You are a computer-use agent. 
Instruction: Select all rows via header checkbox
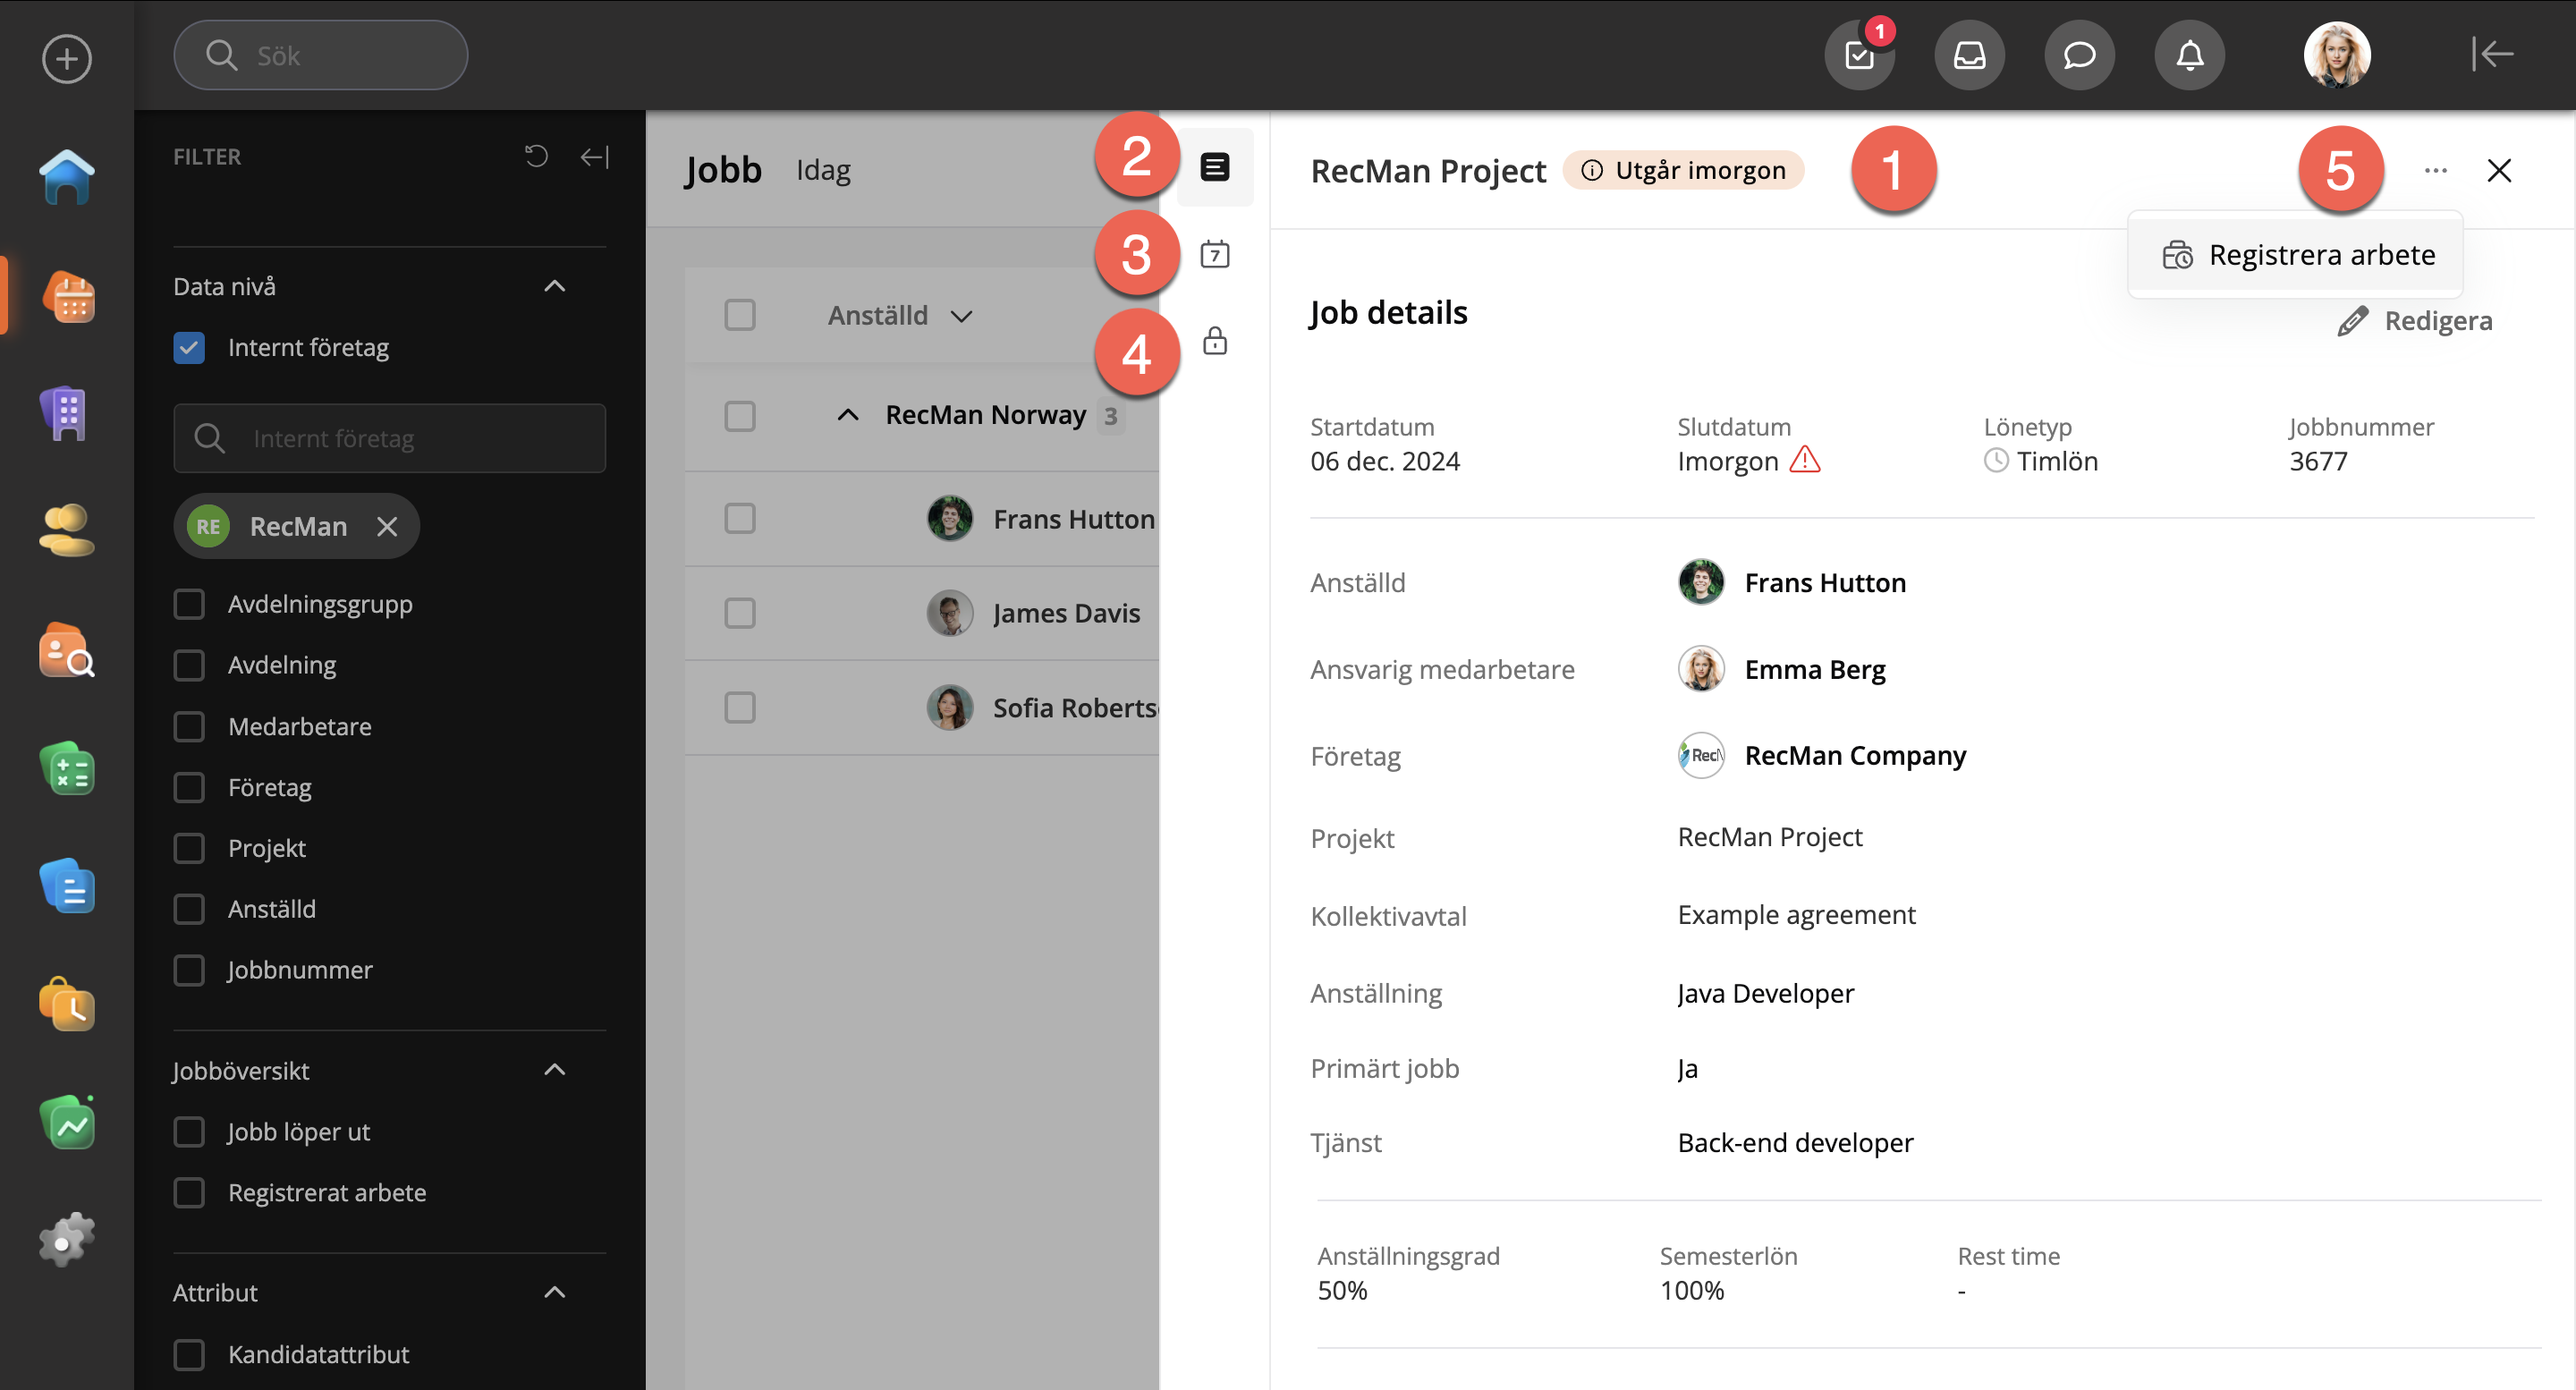point(740,315)
